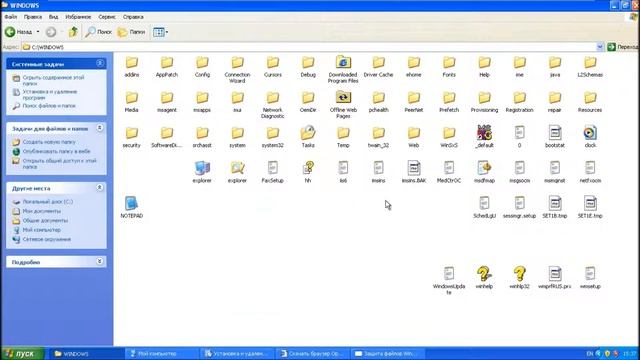This screenshot has height=360, width=640.
Task: Open the Избранное menu
Action: pyautogui.click(x=78, y=17)
